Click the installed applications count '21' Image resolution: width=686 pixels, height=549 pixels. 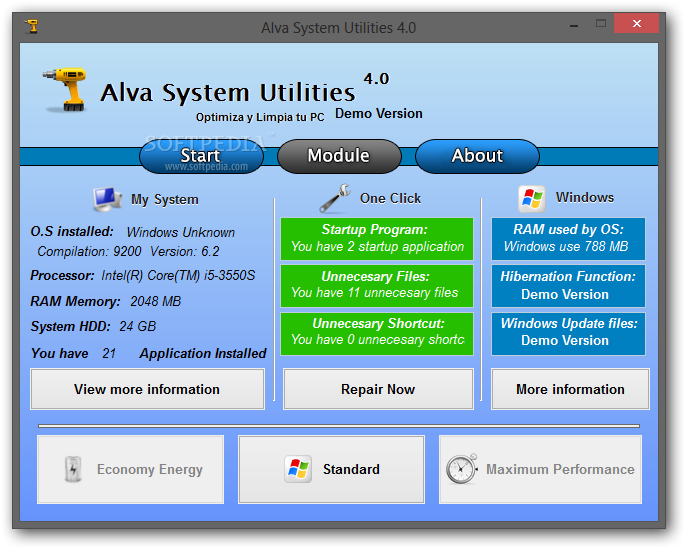pos(109,353)
